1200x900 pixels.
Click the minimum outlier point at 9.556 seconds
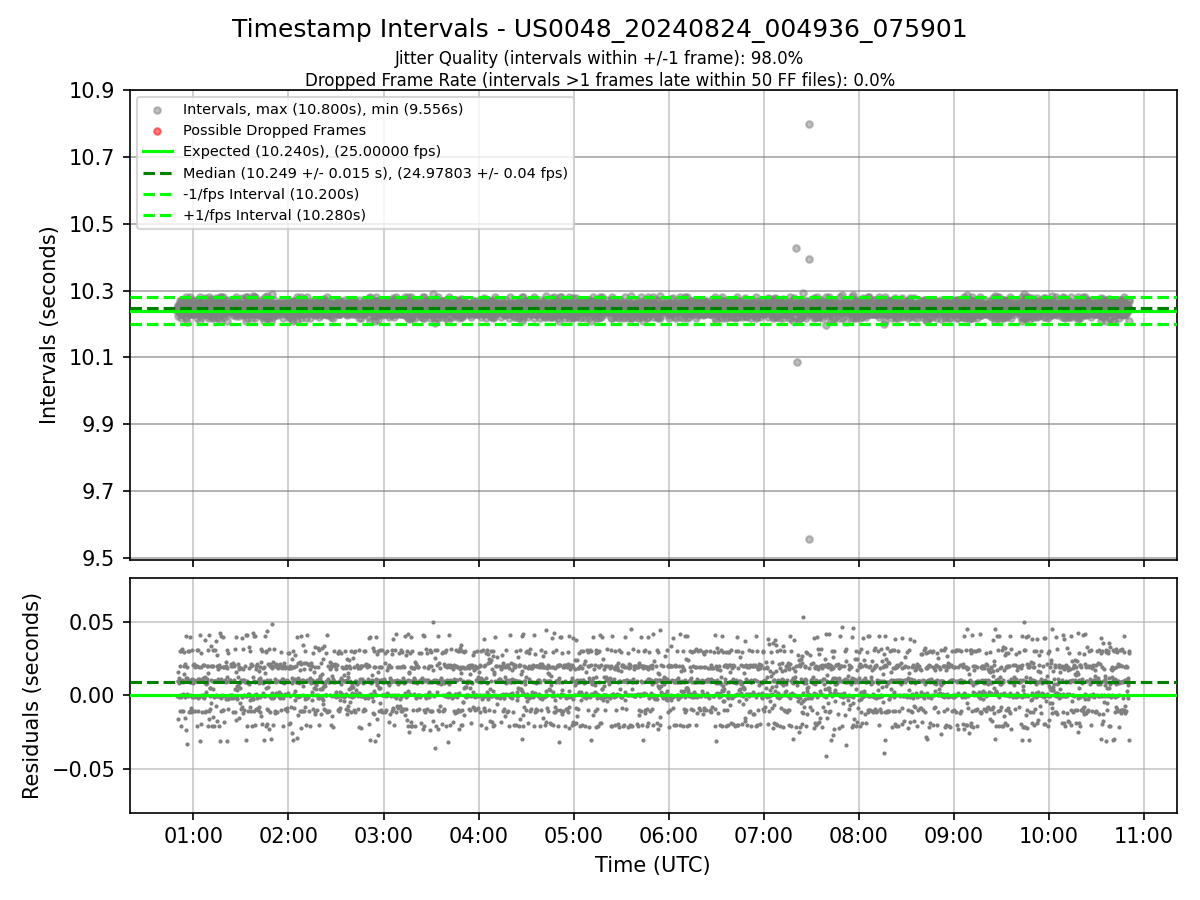pos(809,539)
